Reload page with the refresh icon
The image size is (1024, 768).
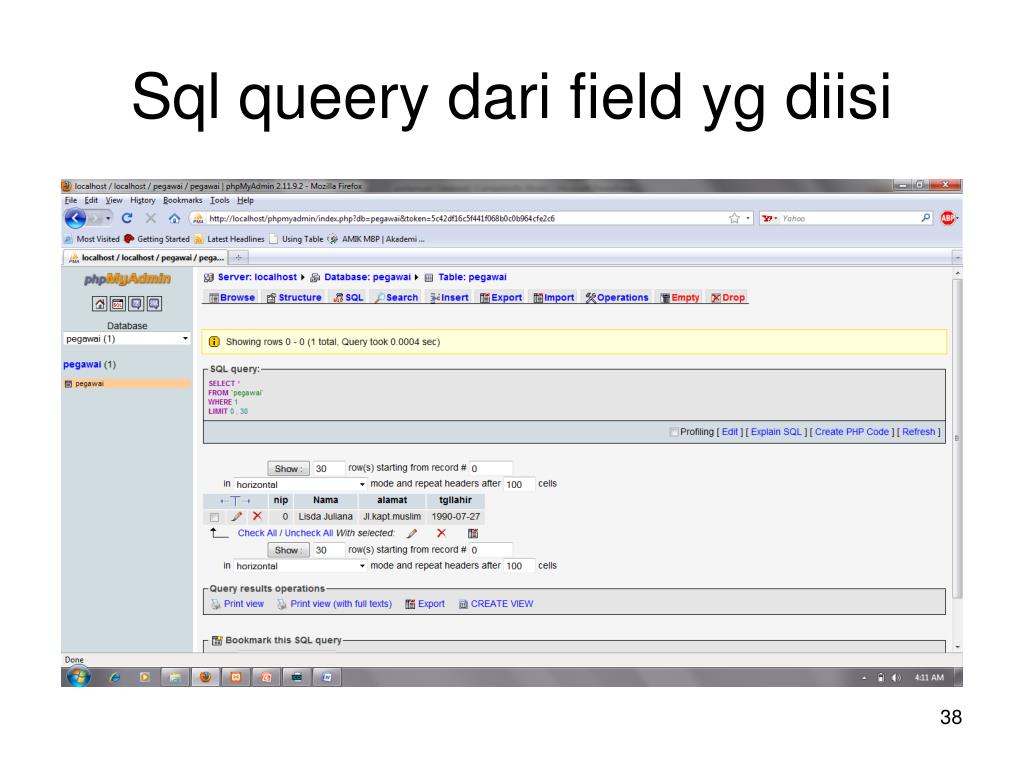[127, 218]
